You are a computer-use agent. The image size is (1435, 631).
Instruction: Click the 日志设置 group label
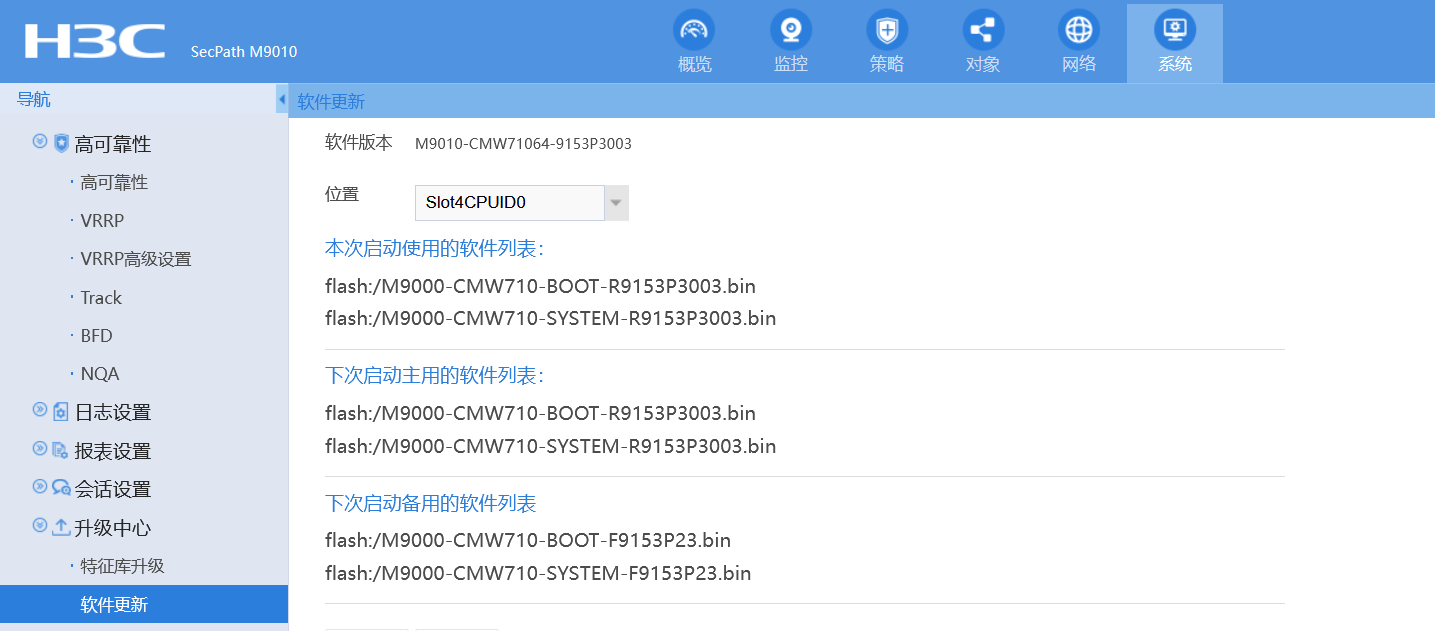click(113, 412)
